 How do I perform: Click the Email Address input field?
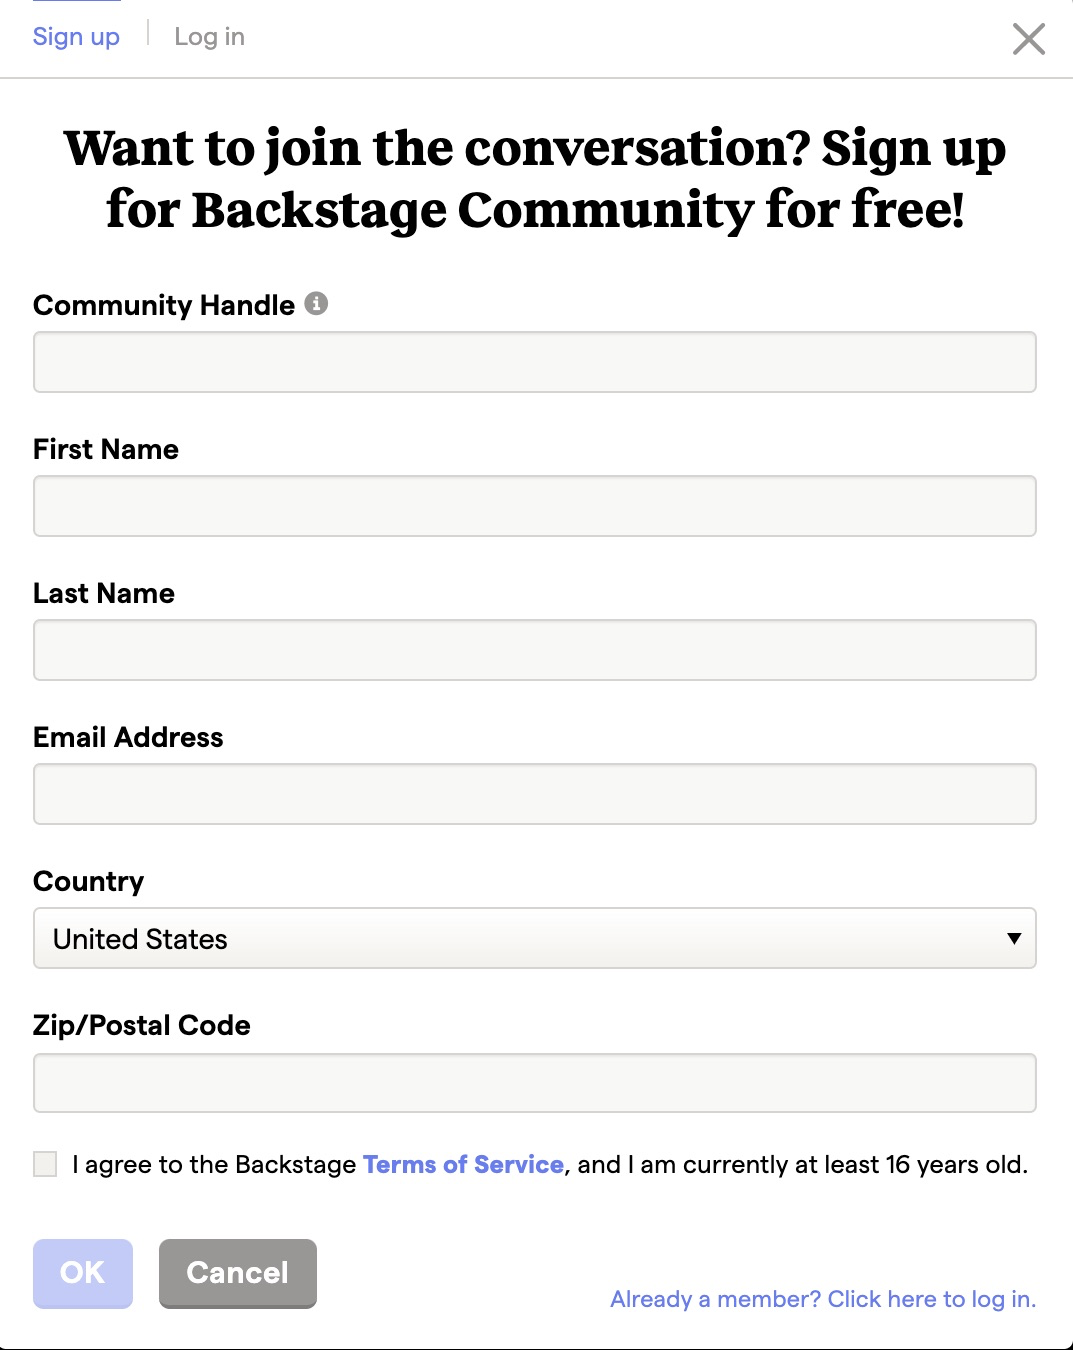point(535,794)
